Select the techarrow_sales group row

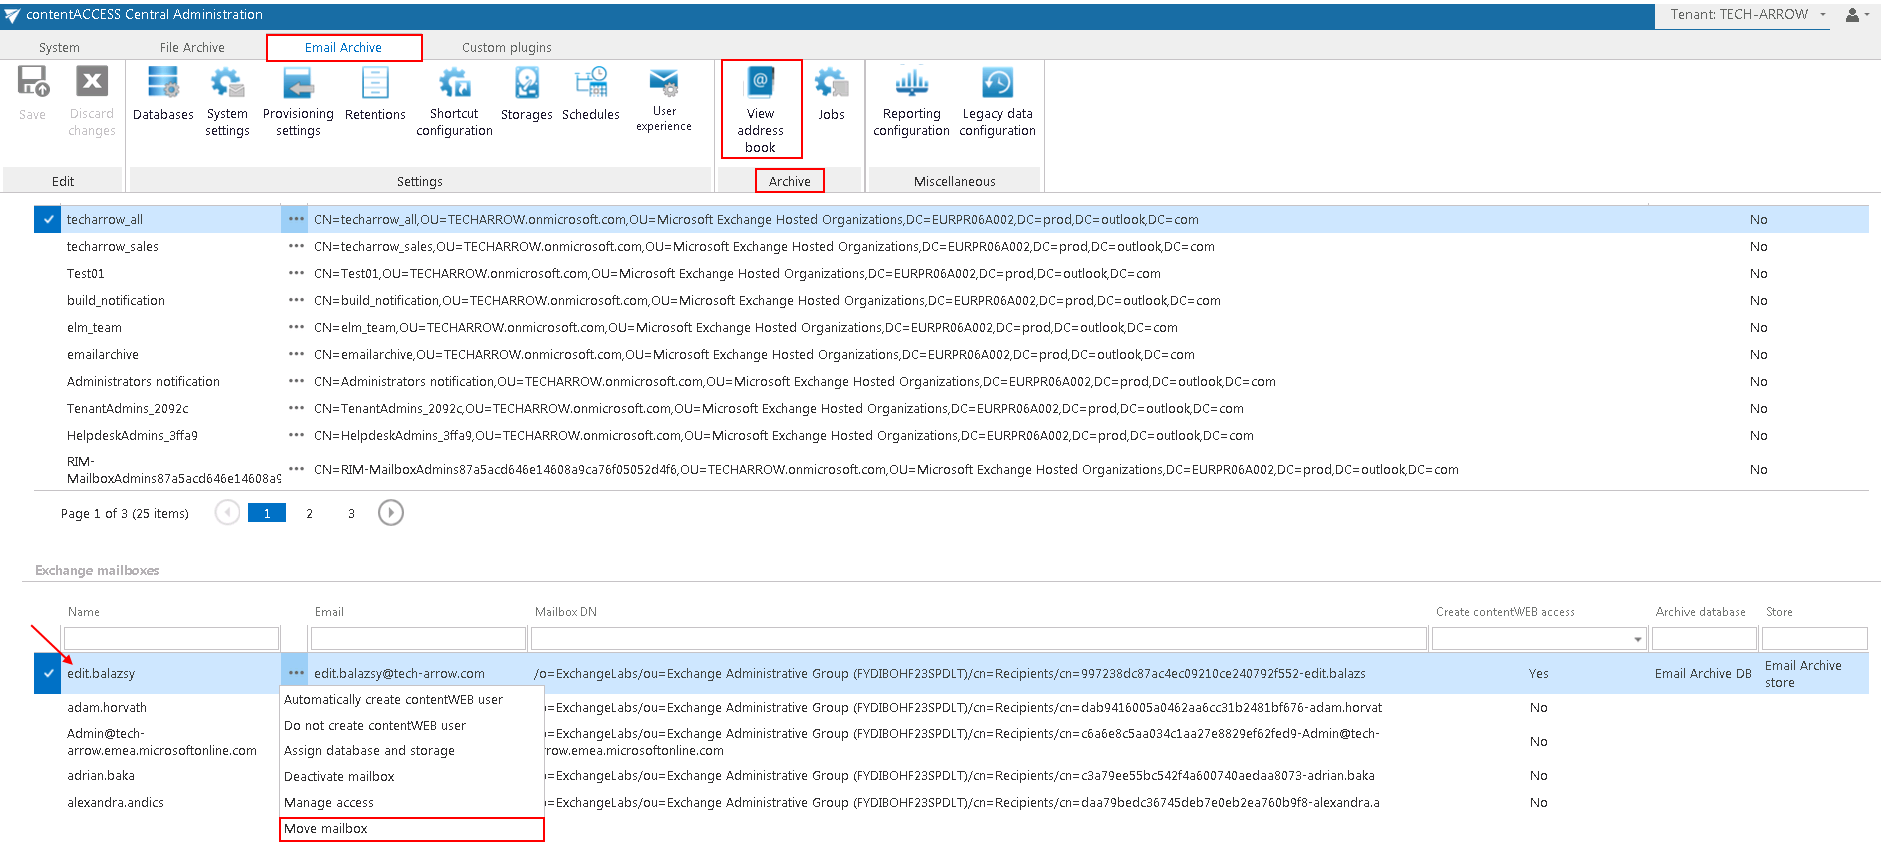(951, 246)
